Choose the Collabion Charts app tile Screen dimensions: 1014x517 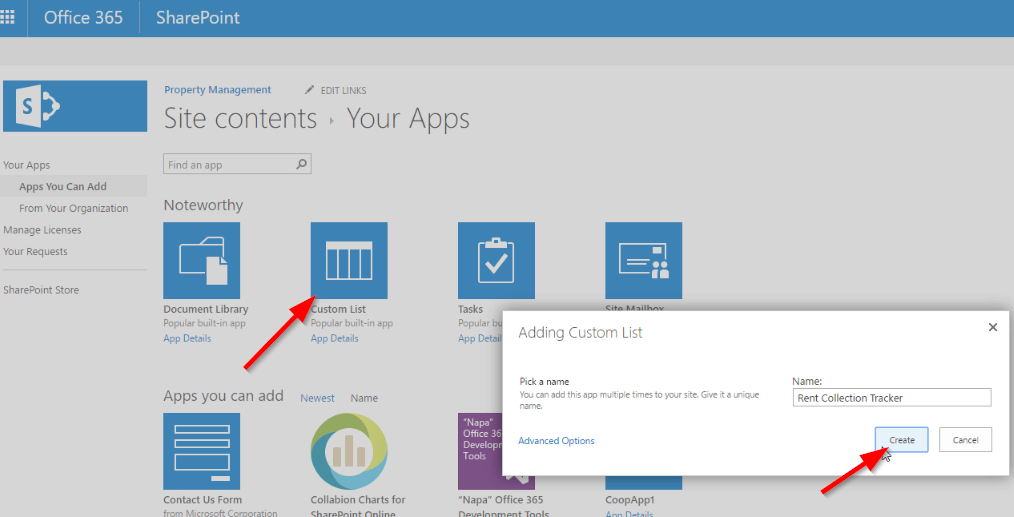(x=349, y=452)
